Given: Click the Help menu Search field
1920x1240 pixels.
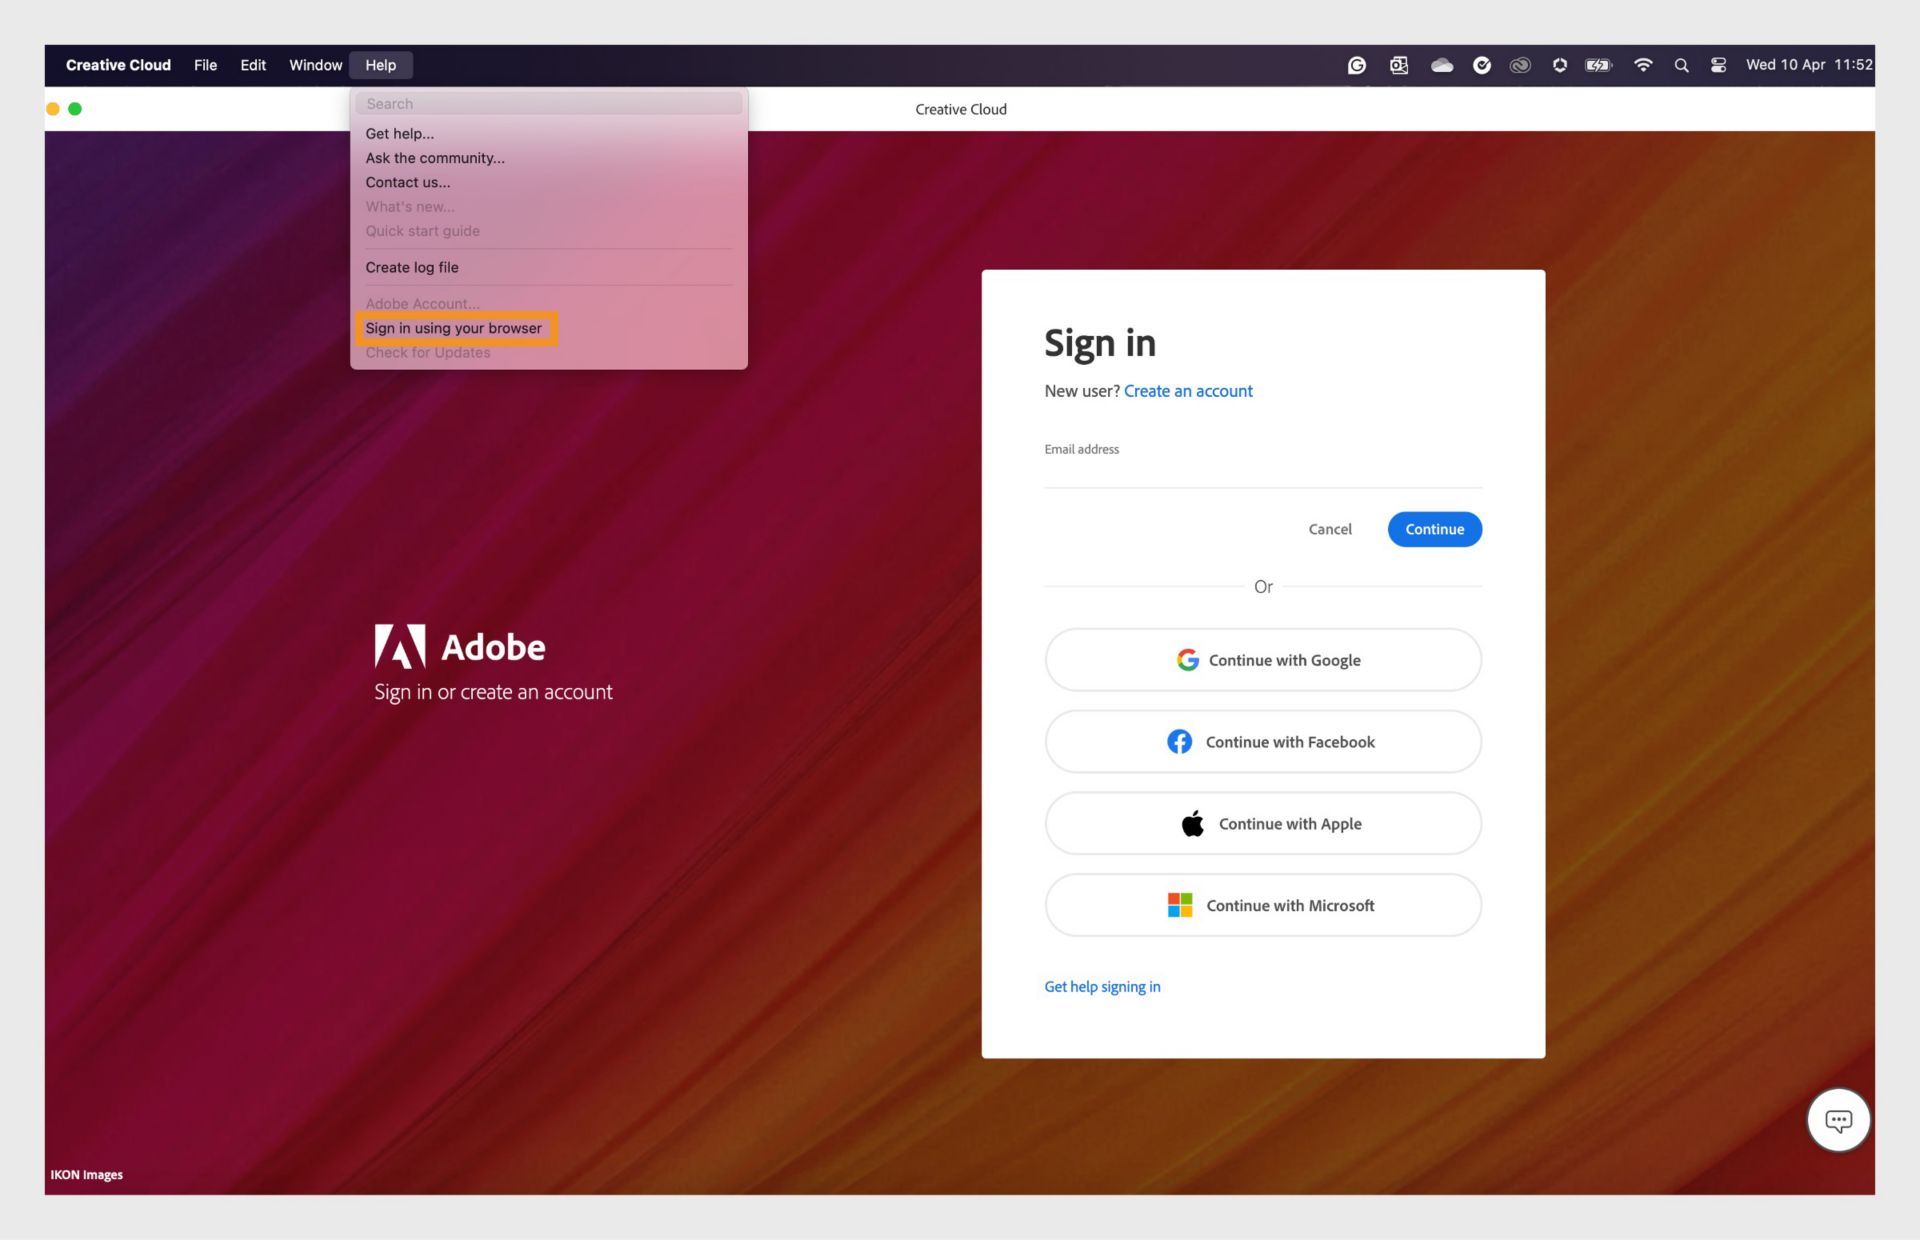Looking at the screenshot, I should (x=548, y=103).
